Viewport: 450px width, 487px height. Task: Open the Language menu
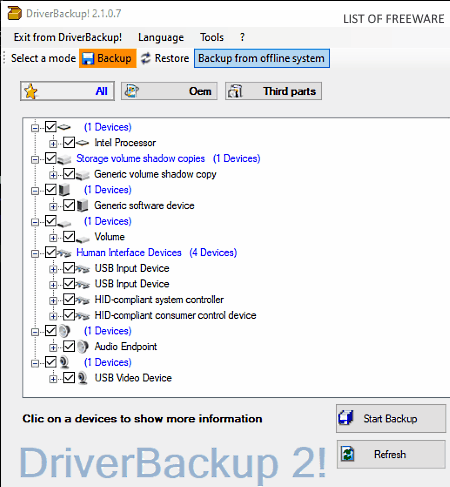(x=161, y=37)
